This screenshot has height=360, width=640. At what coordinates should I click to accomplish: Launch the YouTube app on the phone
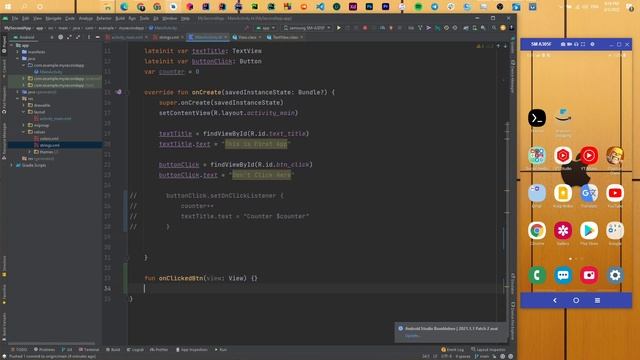[x=615, y=193]
